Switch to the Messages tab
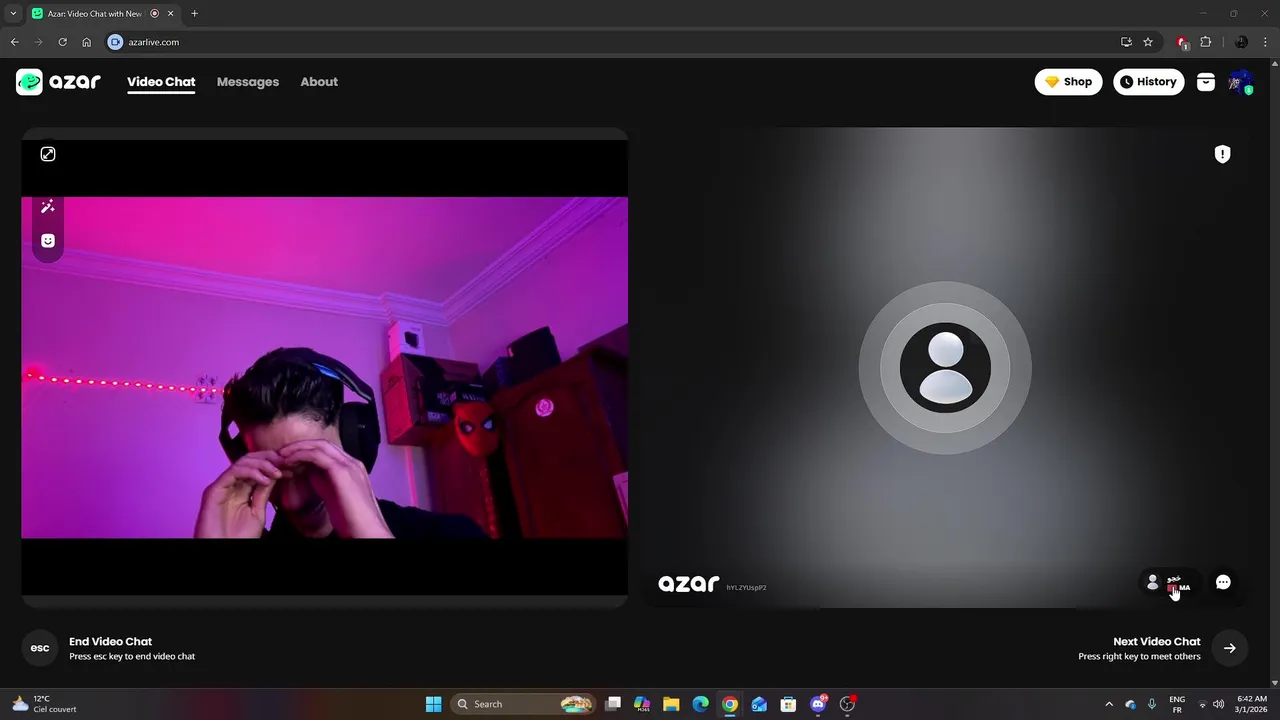1280x720 pixels. click(248, 82)
